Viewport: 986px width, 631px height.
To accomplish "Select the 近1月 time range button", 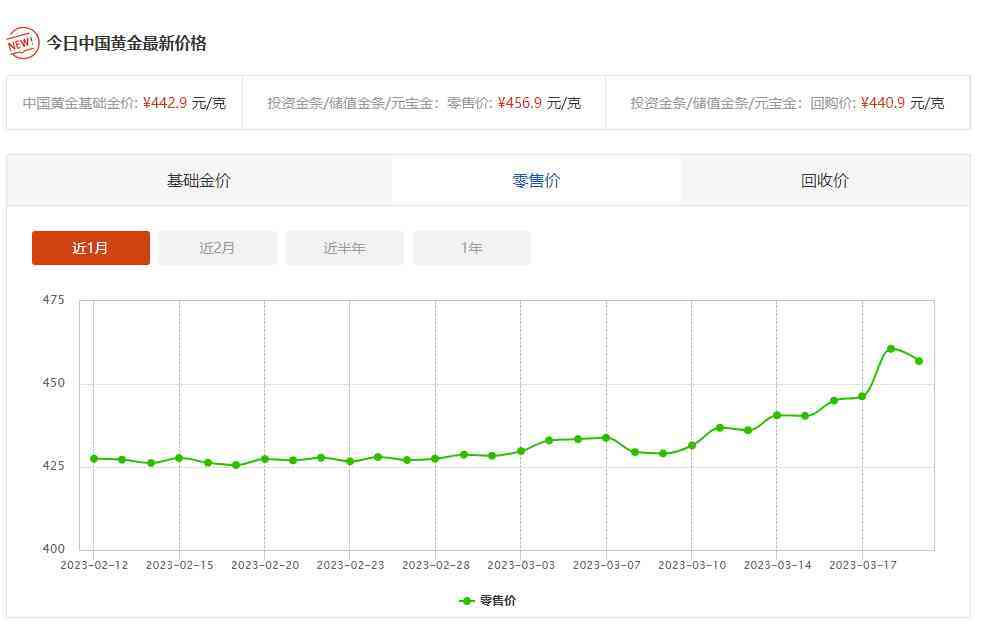I will click(91, 248).
